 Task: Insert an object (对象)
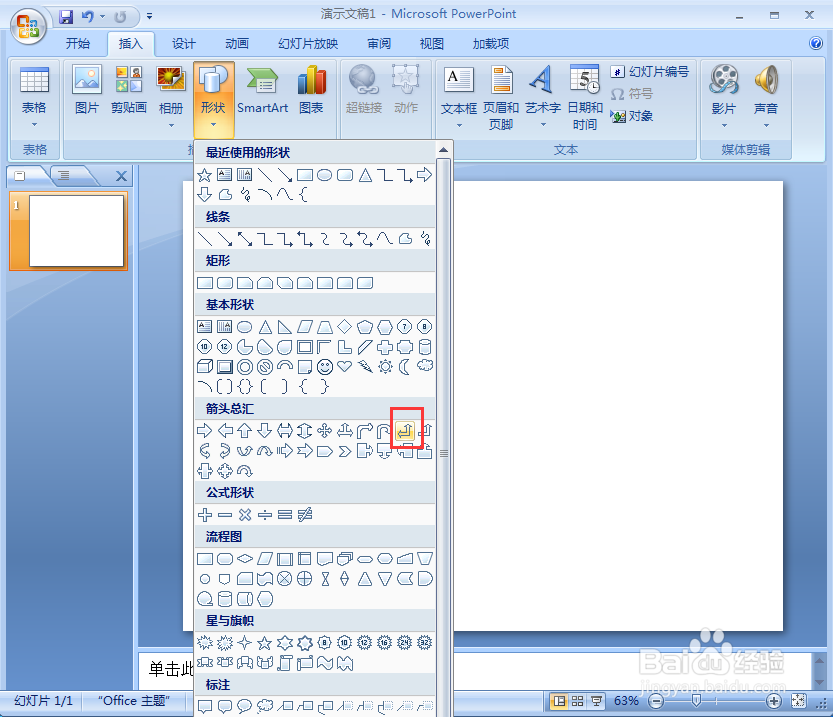tap(632, 116)
